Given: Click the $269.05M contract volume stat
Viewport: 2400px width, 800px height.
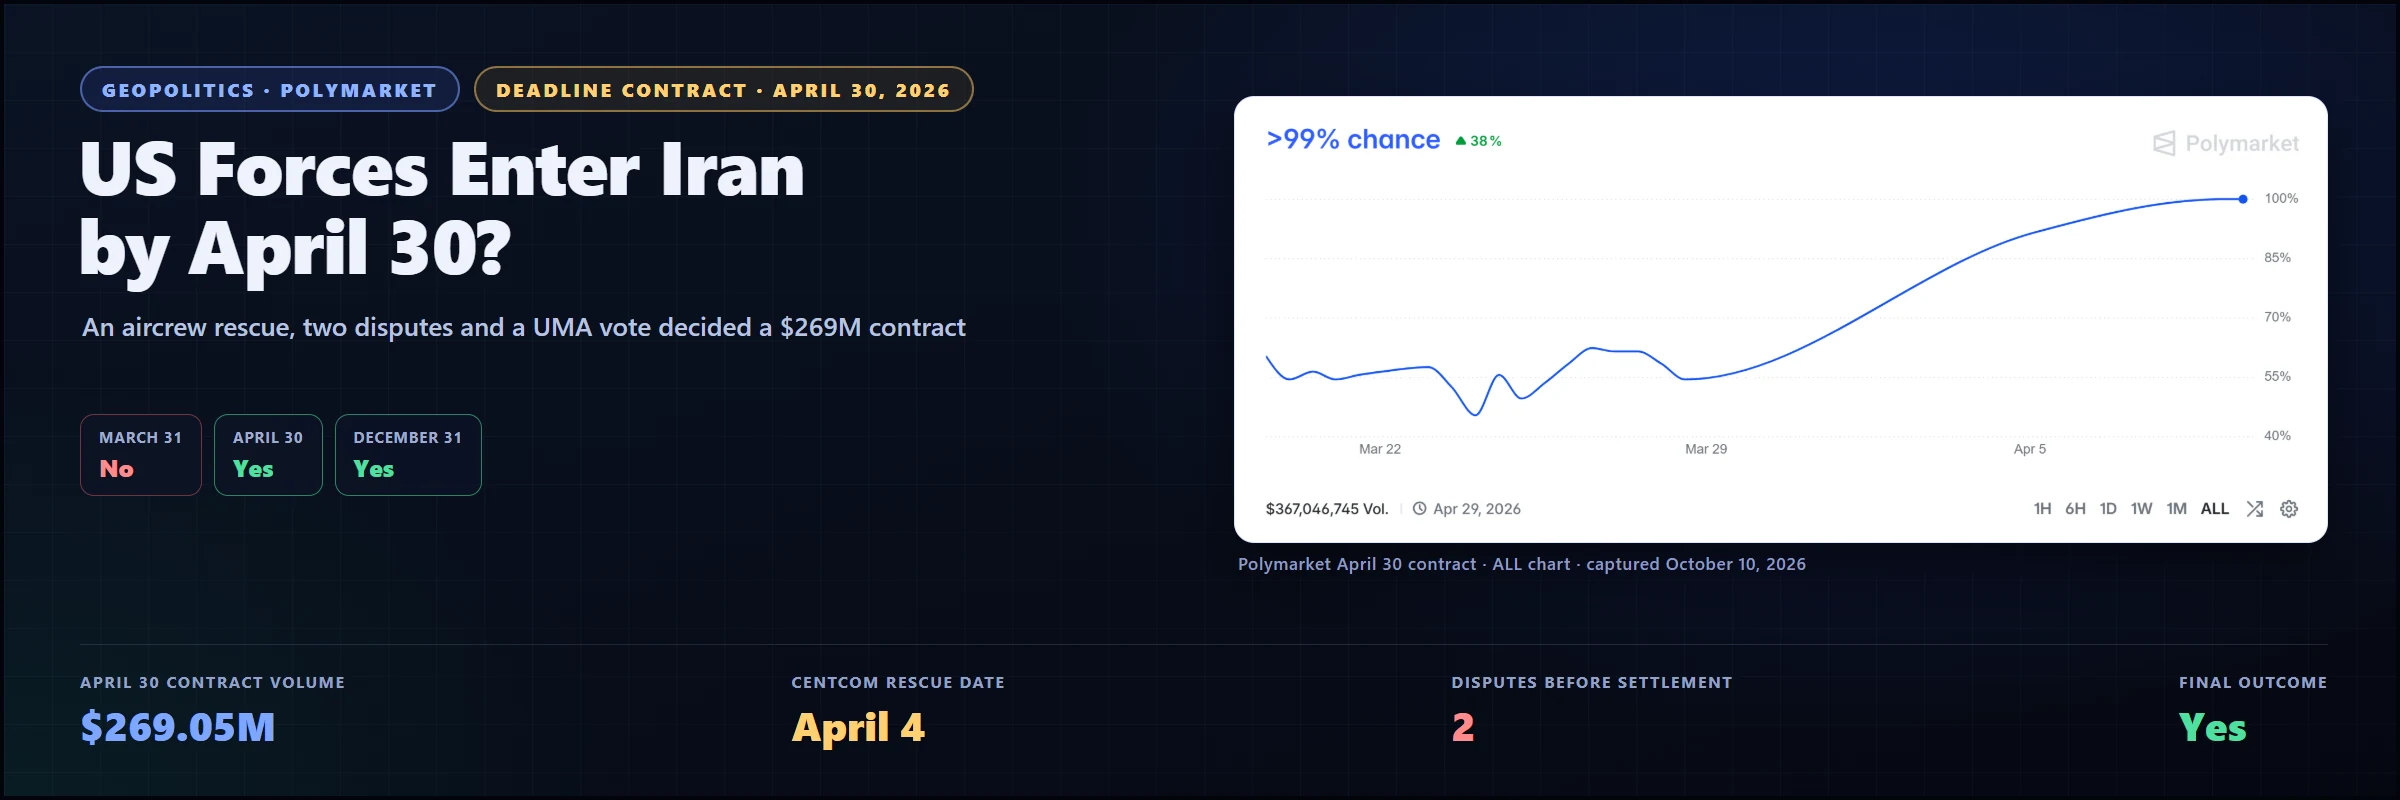Looking at the screenshot, I should click(178, 727).
